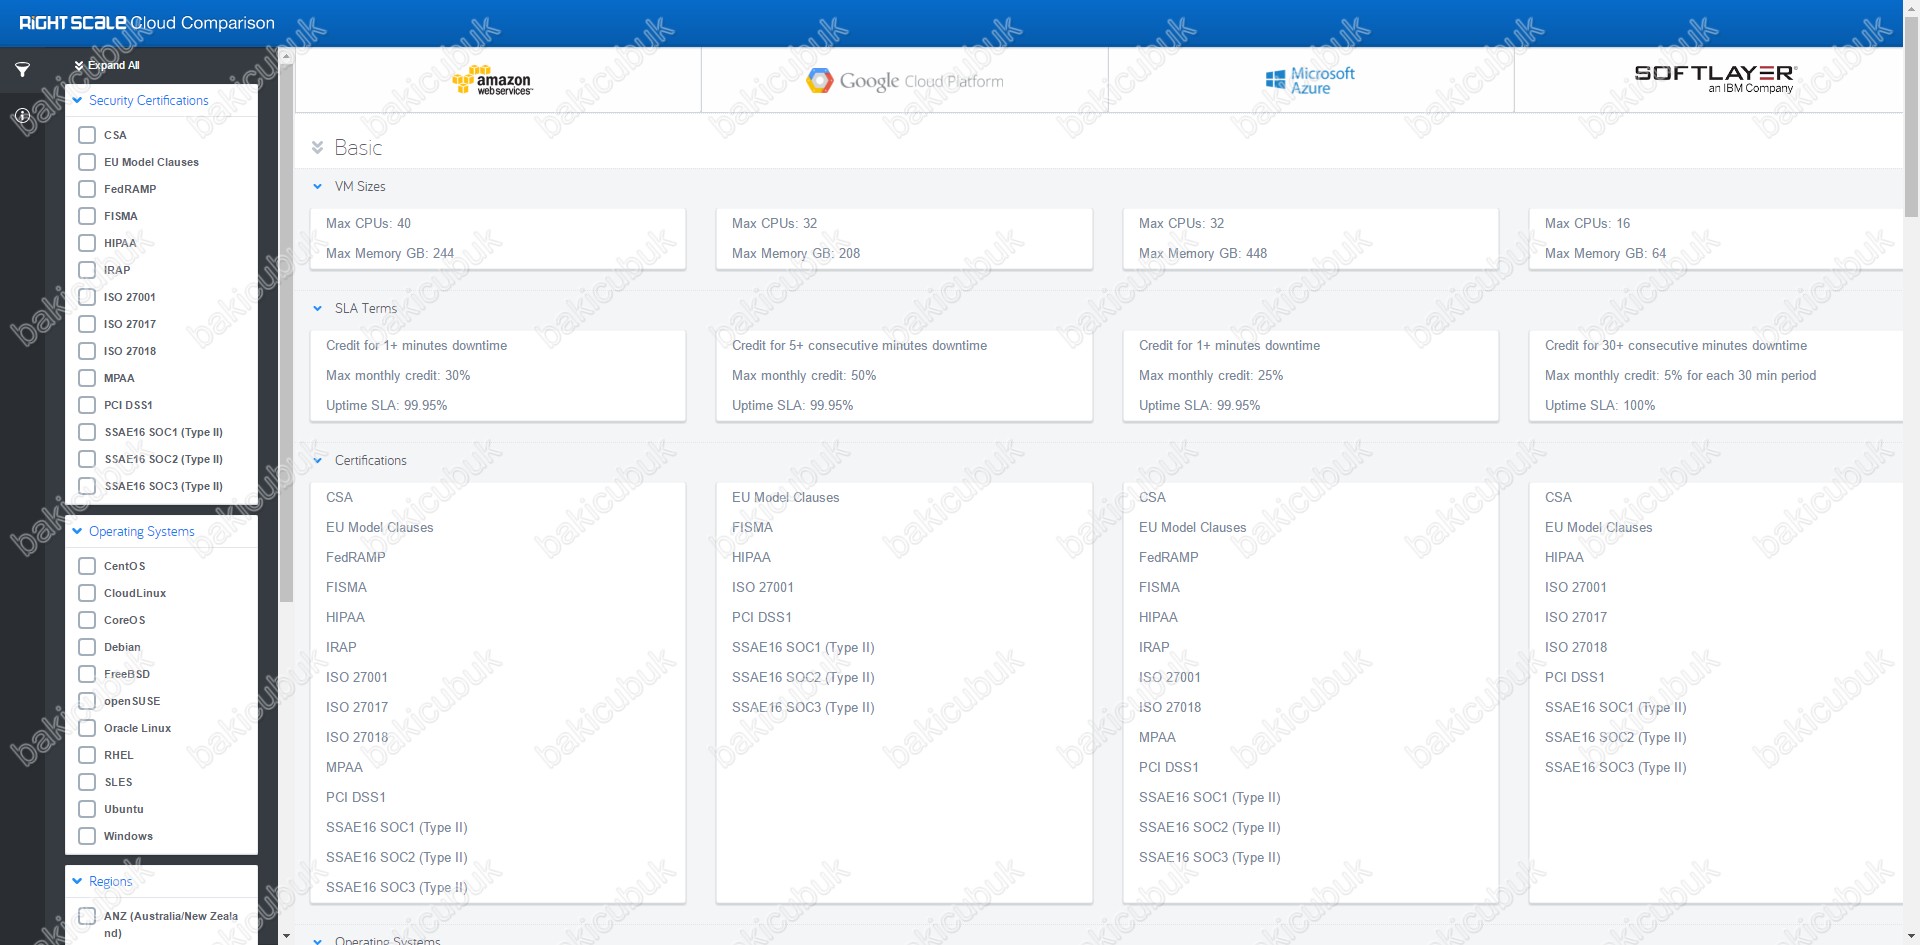Viewport: 1920px width, 945px height.
Task: Collapse the Operating Systems comparison row
Action: tap(318, 940)
